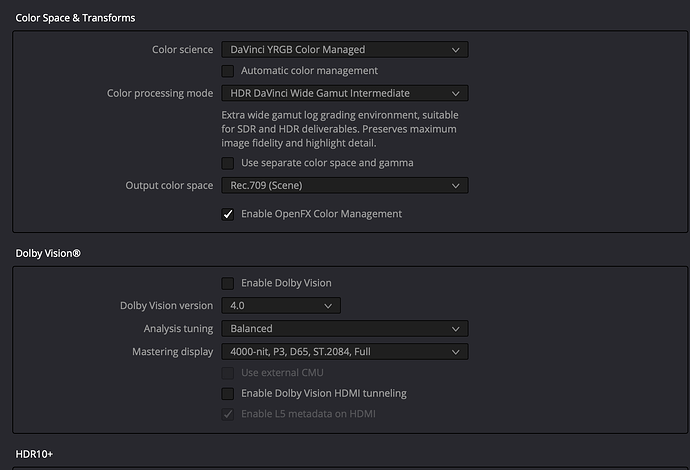The height and width of the screenshot is (470, 690).
Task: Click the Dolby Vision version label
Action: 166,305
